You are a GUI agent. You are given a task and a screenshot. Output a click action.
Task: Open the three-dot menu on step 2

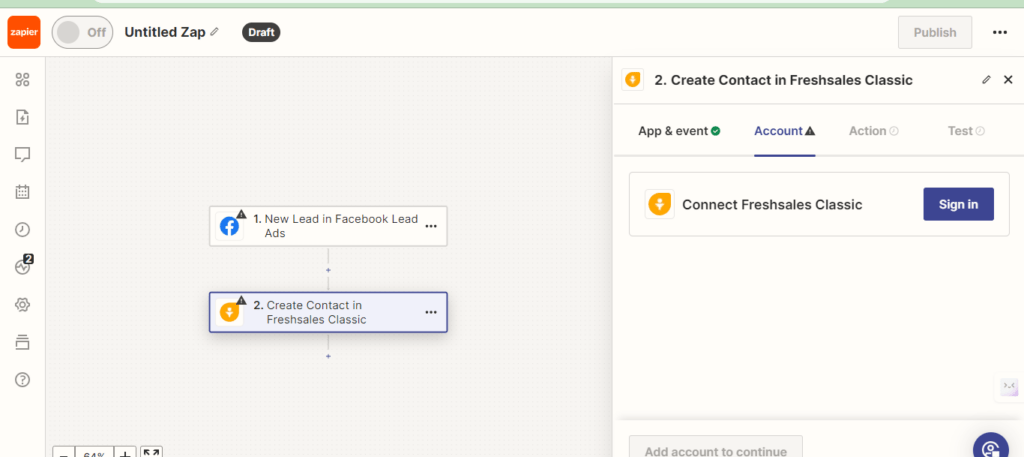tap(431, 312)
